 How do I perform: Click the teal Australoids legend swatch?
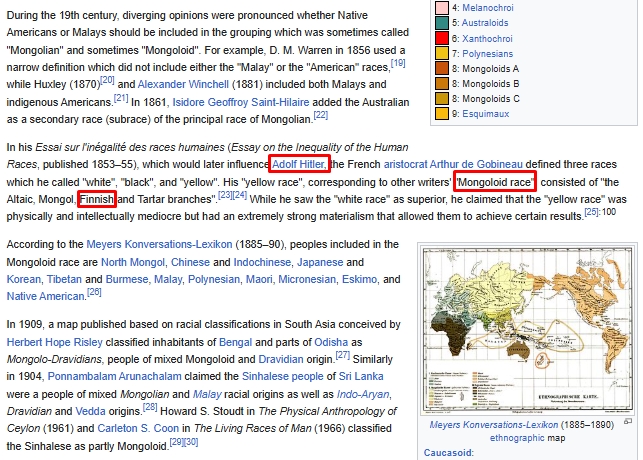point(442,23)
